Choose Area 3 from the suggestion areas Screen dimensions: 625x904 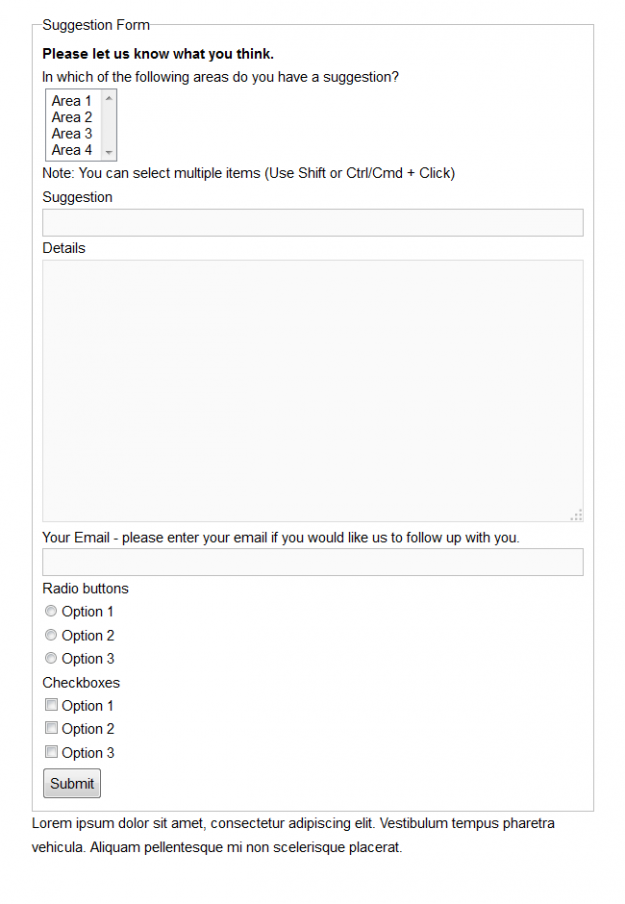72,134
